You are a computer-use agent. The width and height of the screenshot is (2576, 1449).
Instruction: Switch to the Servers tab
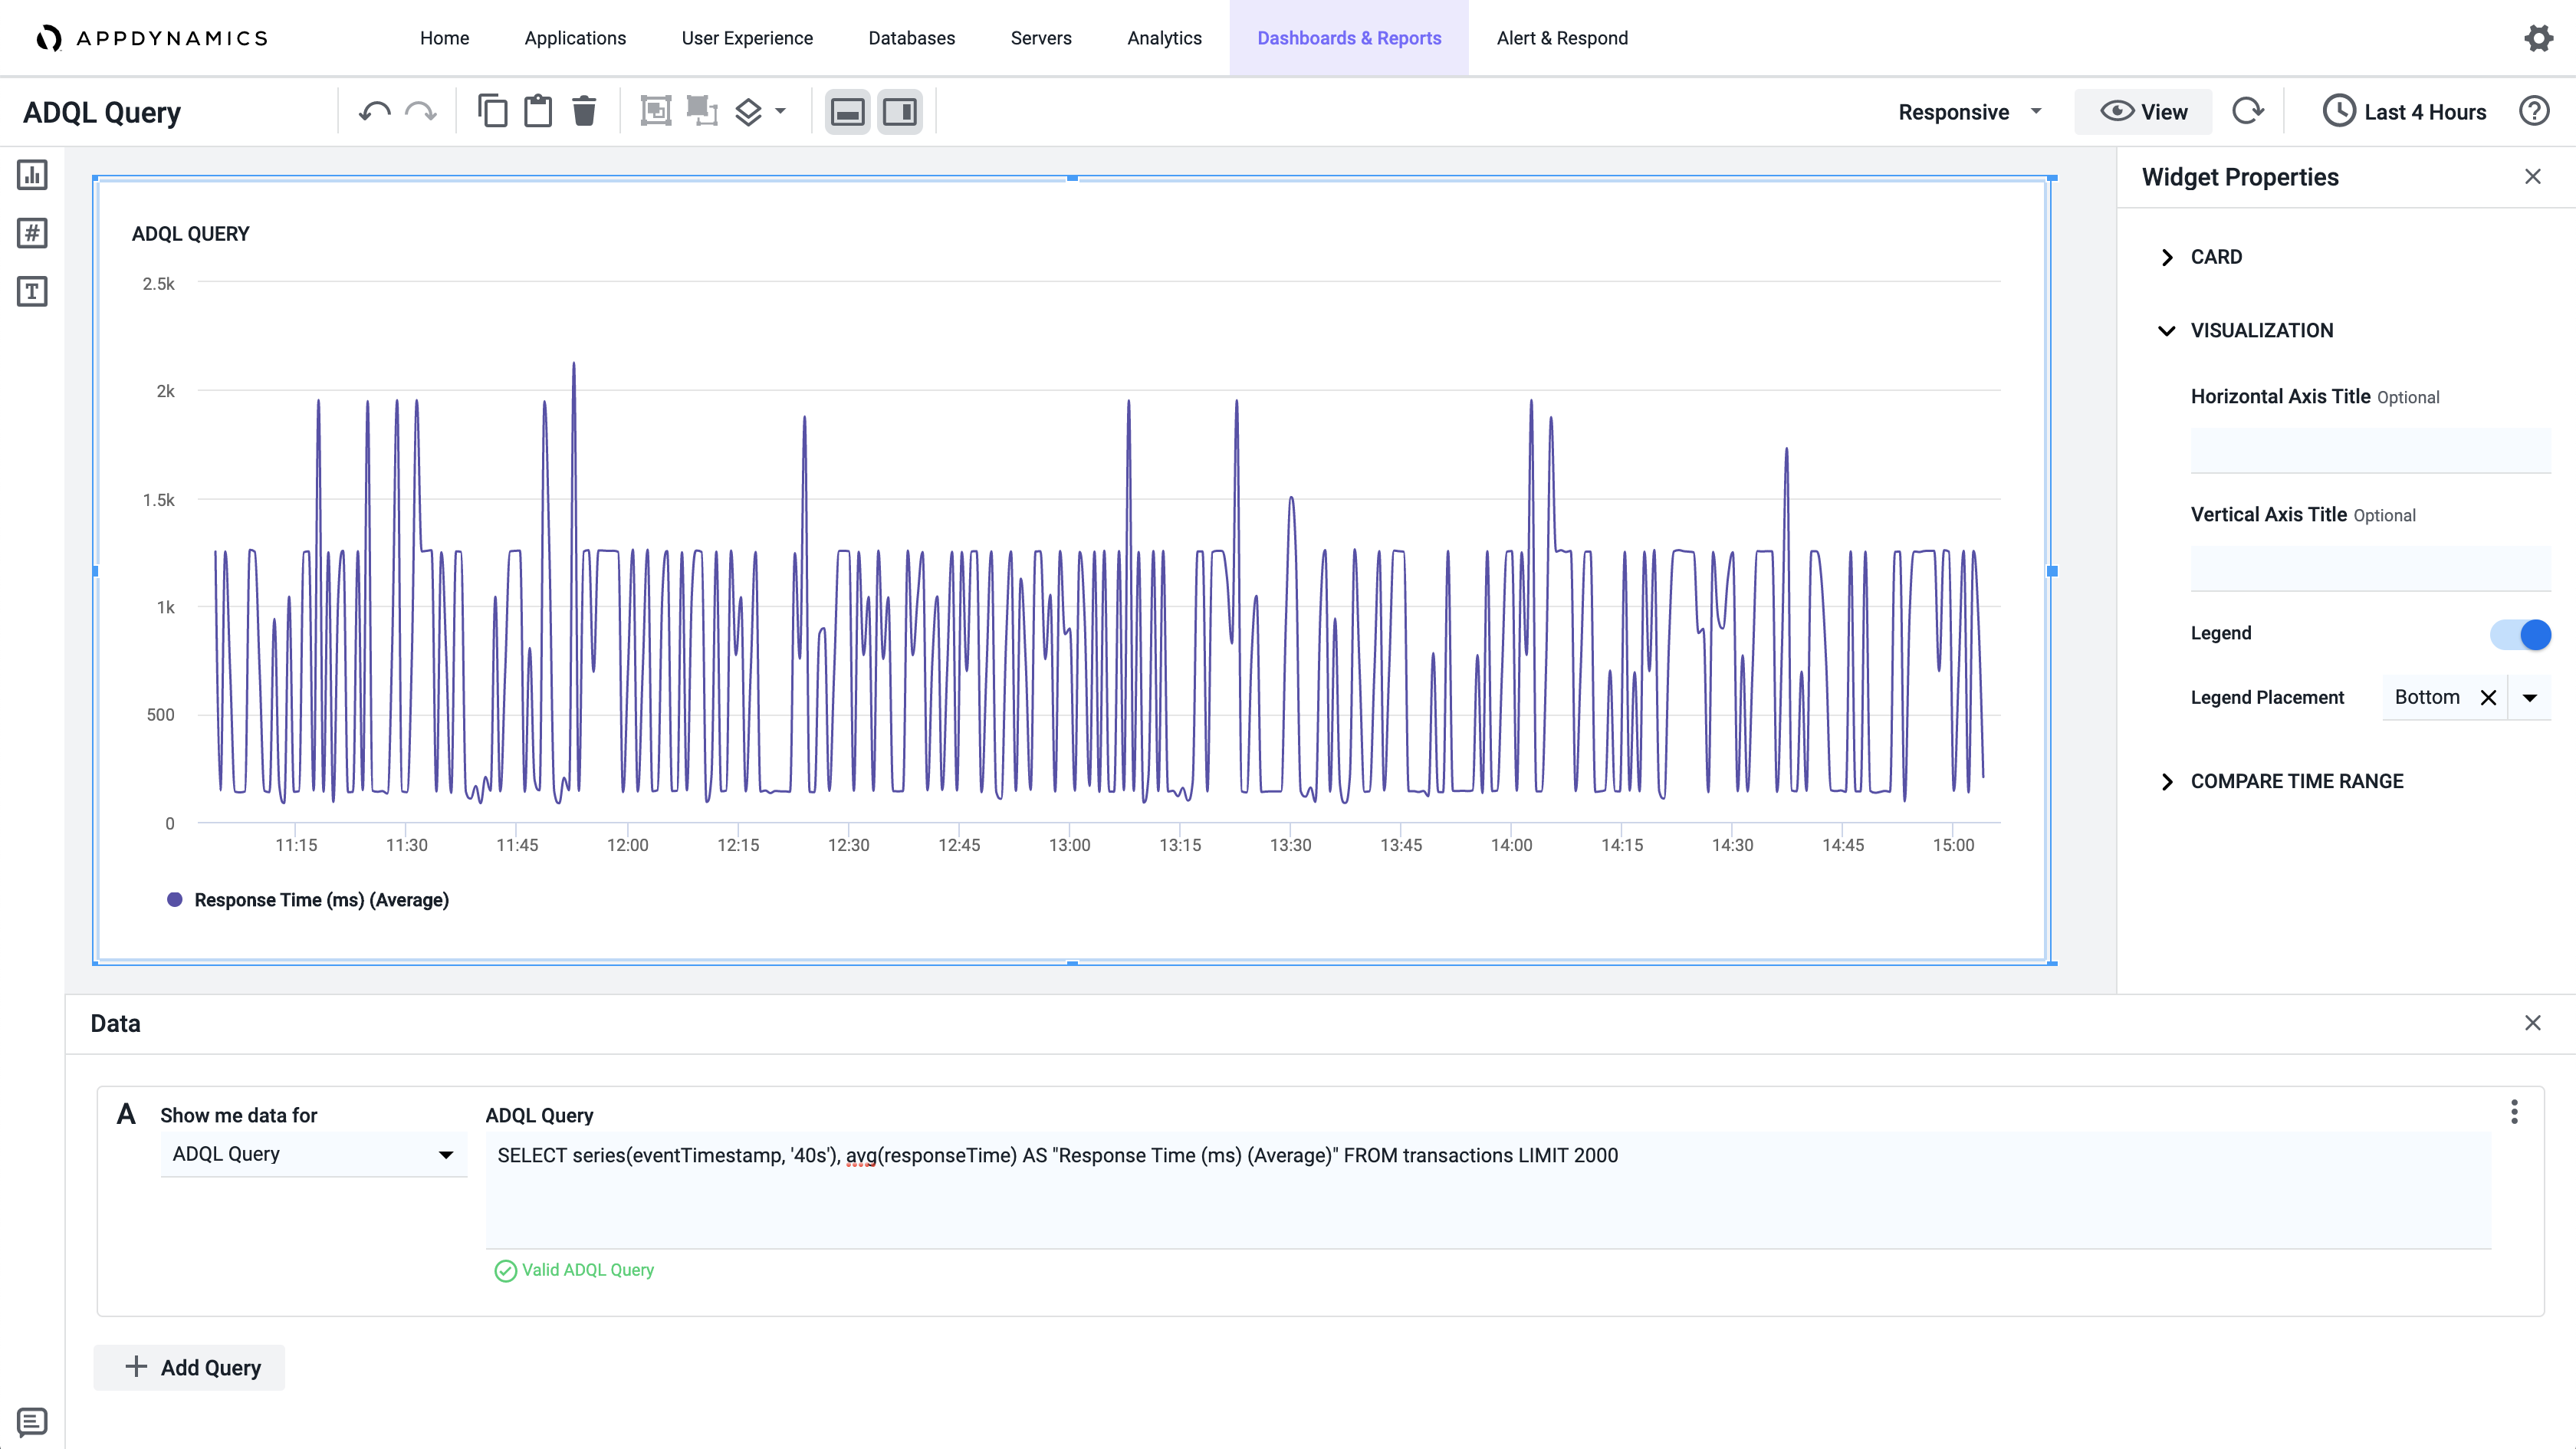click(1040, 38)
